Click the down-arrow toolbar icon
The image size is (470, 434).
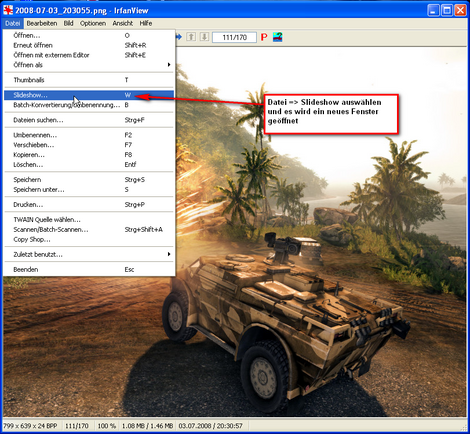(204, 37)
